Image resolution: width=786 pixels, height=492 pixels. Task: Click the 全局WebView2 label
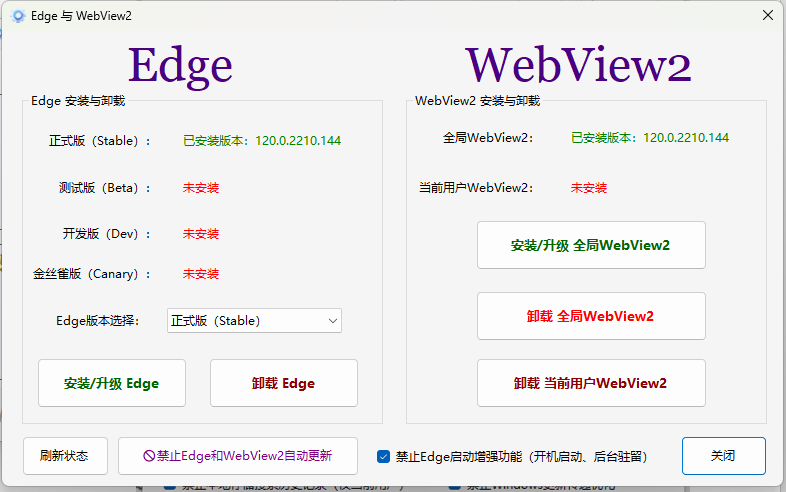click(x=488, y=138)
